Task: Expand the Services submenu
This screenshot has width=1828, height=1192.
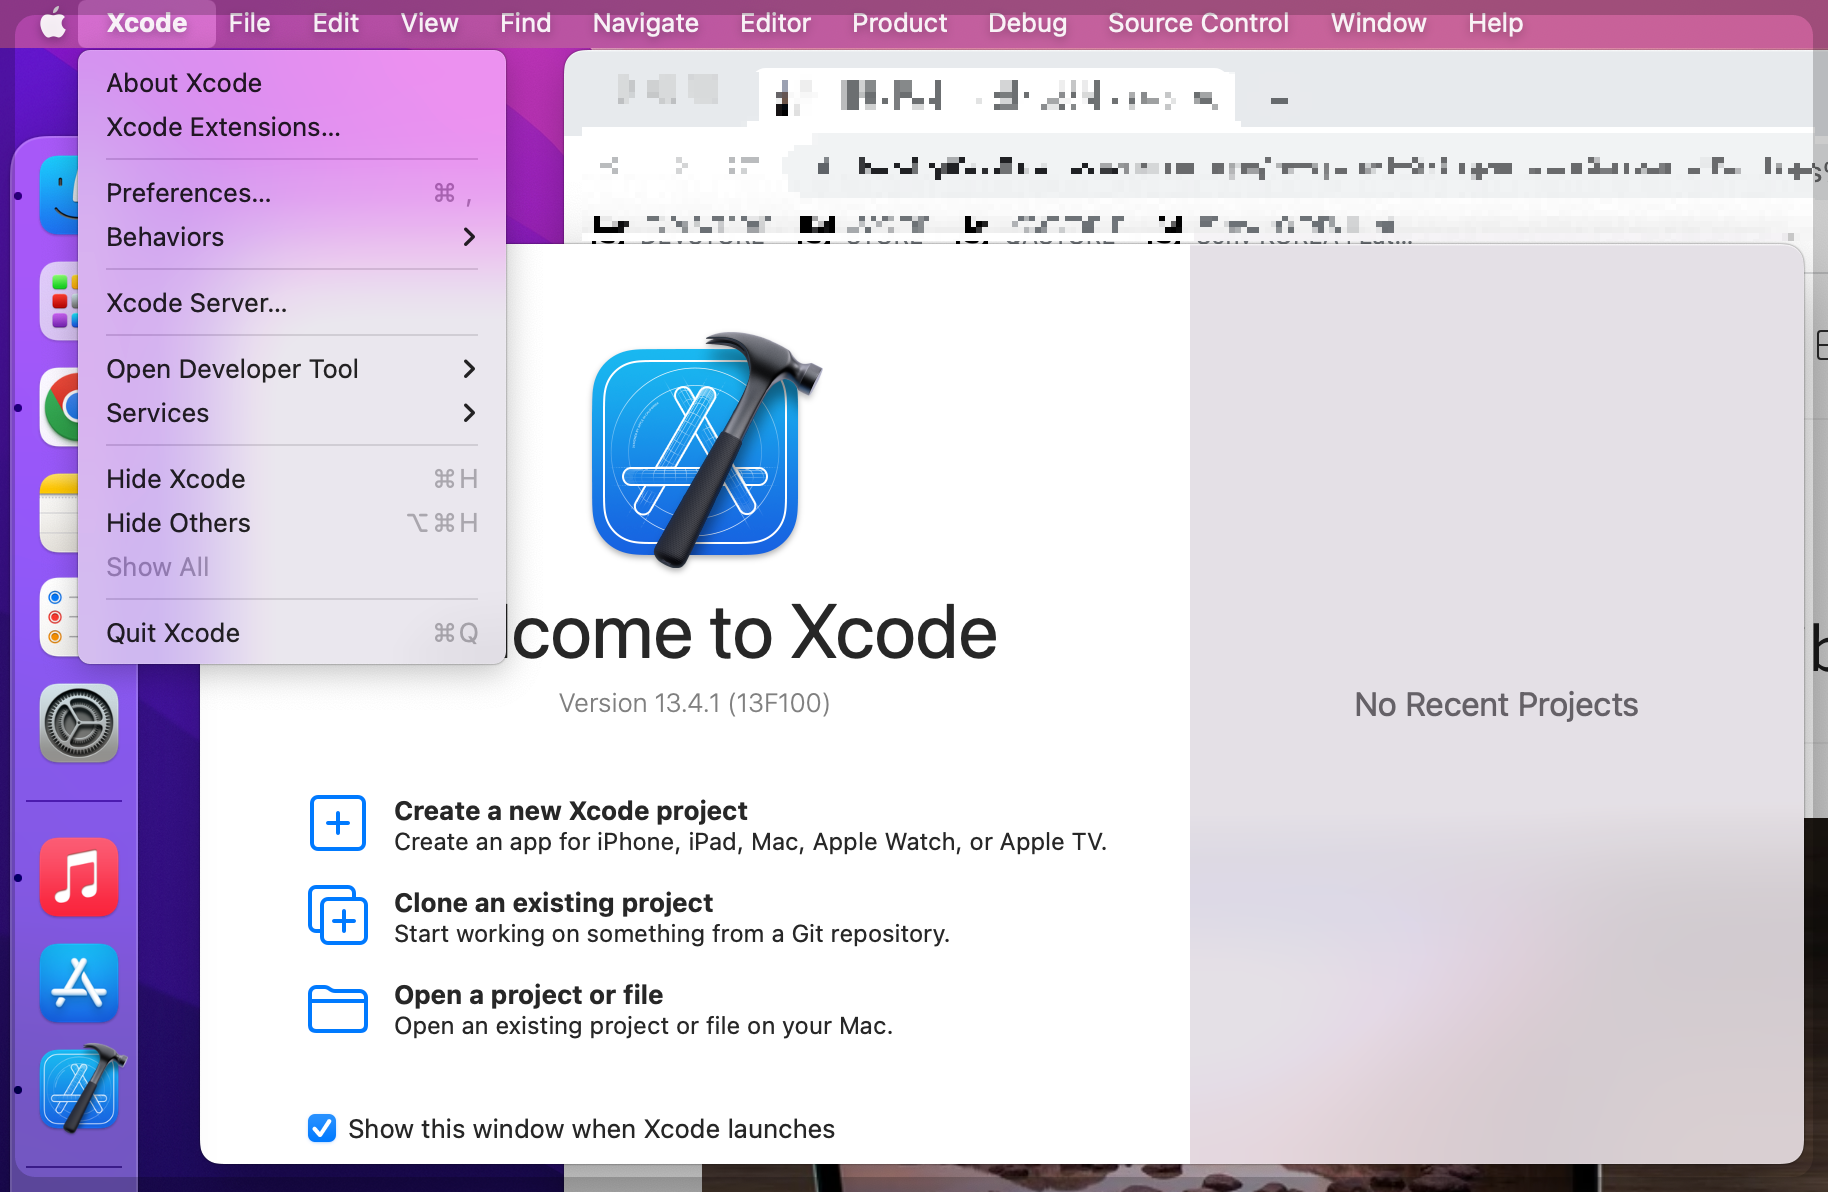Action: pyautogui.click(x=291, y=413)
